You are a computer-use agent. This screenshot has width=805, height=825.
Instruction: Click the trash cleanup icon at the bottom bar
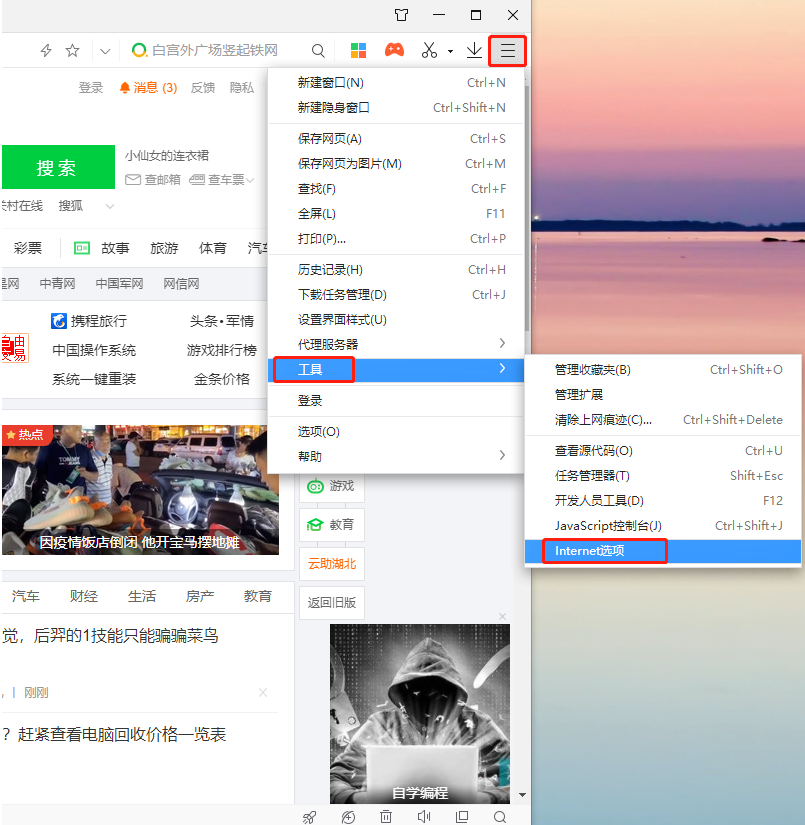(x=385, y=816)
